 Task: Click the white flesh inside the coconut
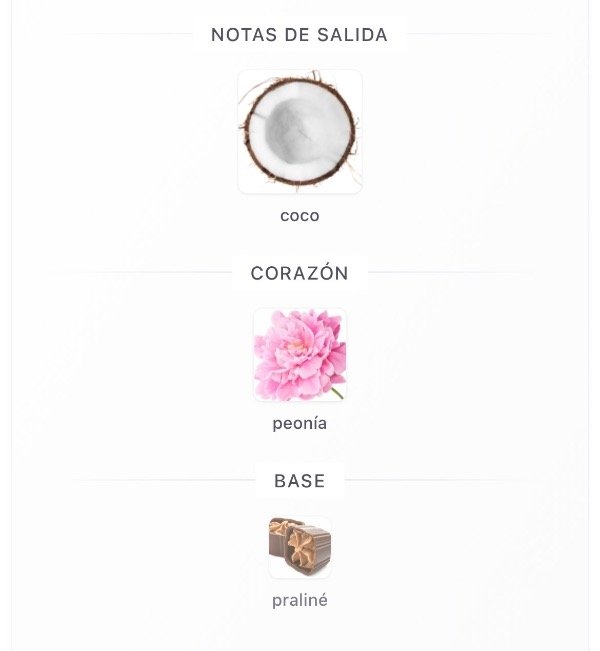296,127
